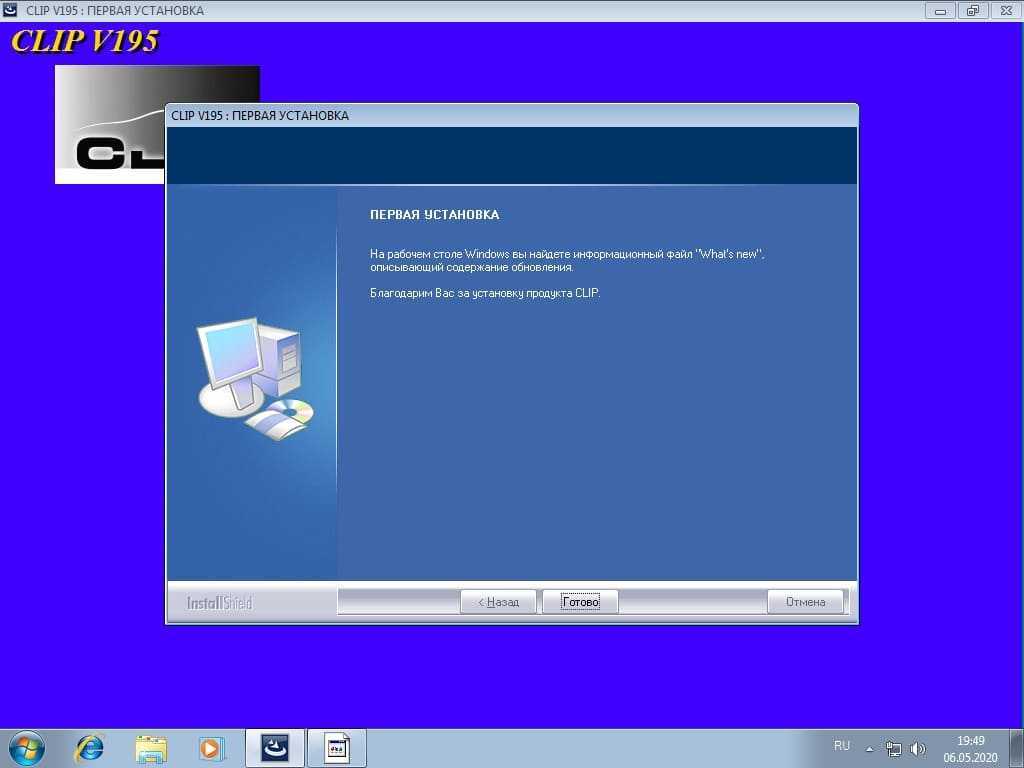This screenshot has height=768, width=1024.
Task: Click the Готово (Finish) button
Action: click(580, 602)
